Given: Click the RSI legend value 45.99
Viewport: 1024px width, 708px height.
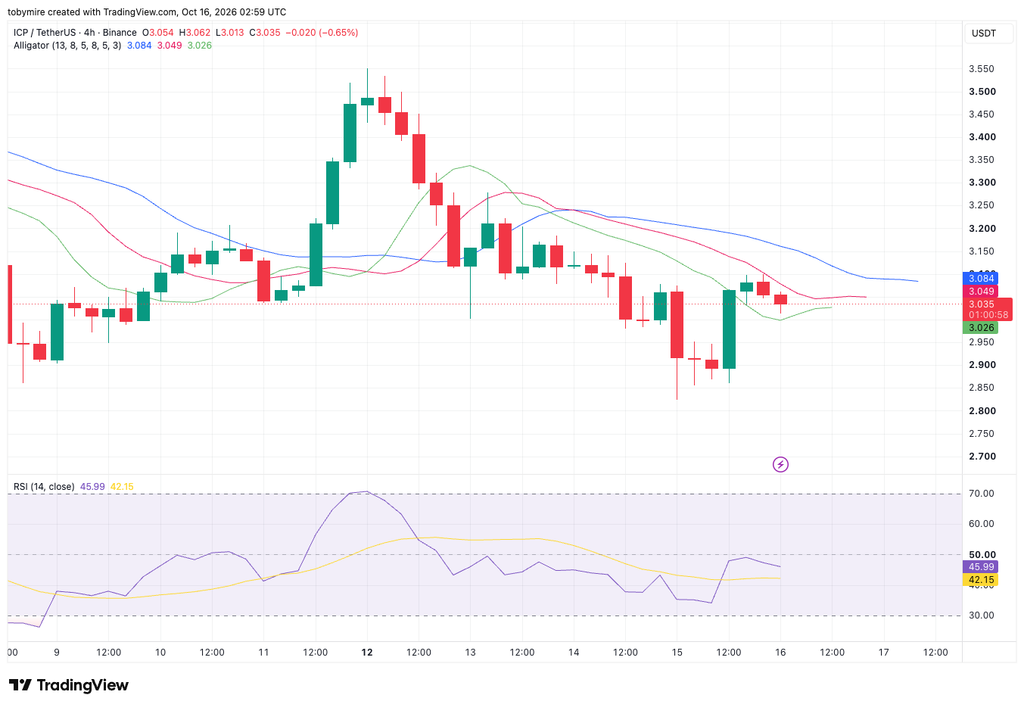Looking at the screenshot, I should [x=92, y=487].
